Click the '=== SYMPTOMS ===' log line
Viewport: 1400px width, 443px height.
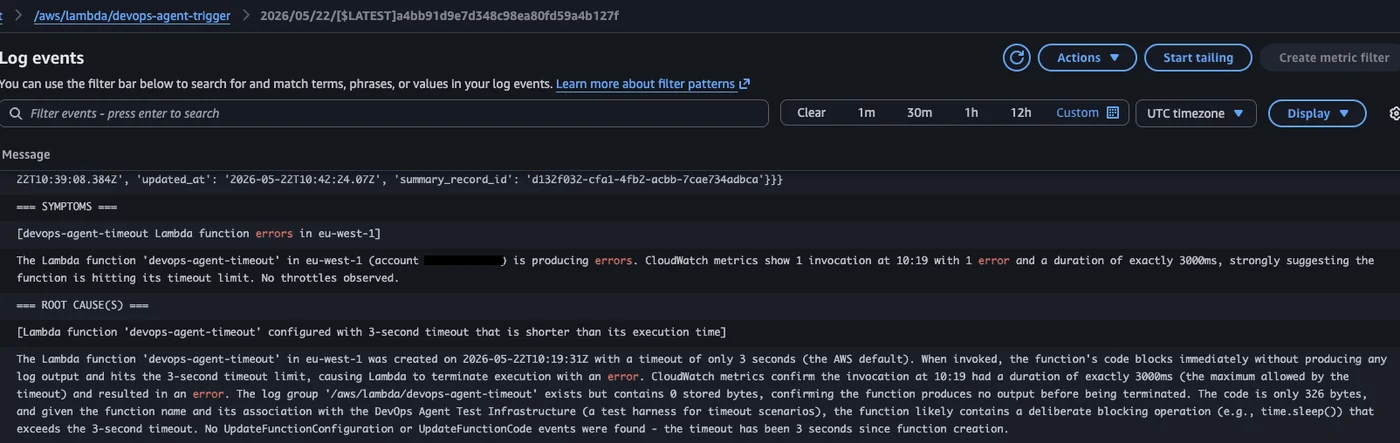(x=68, y=206)
